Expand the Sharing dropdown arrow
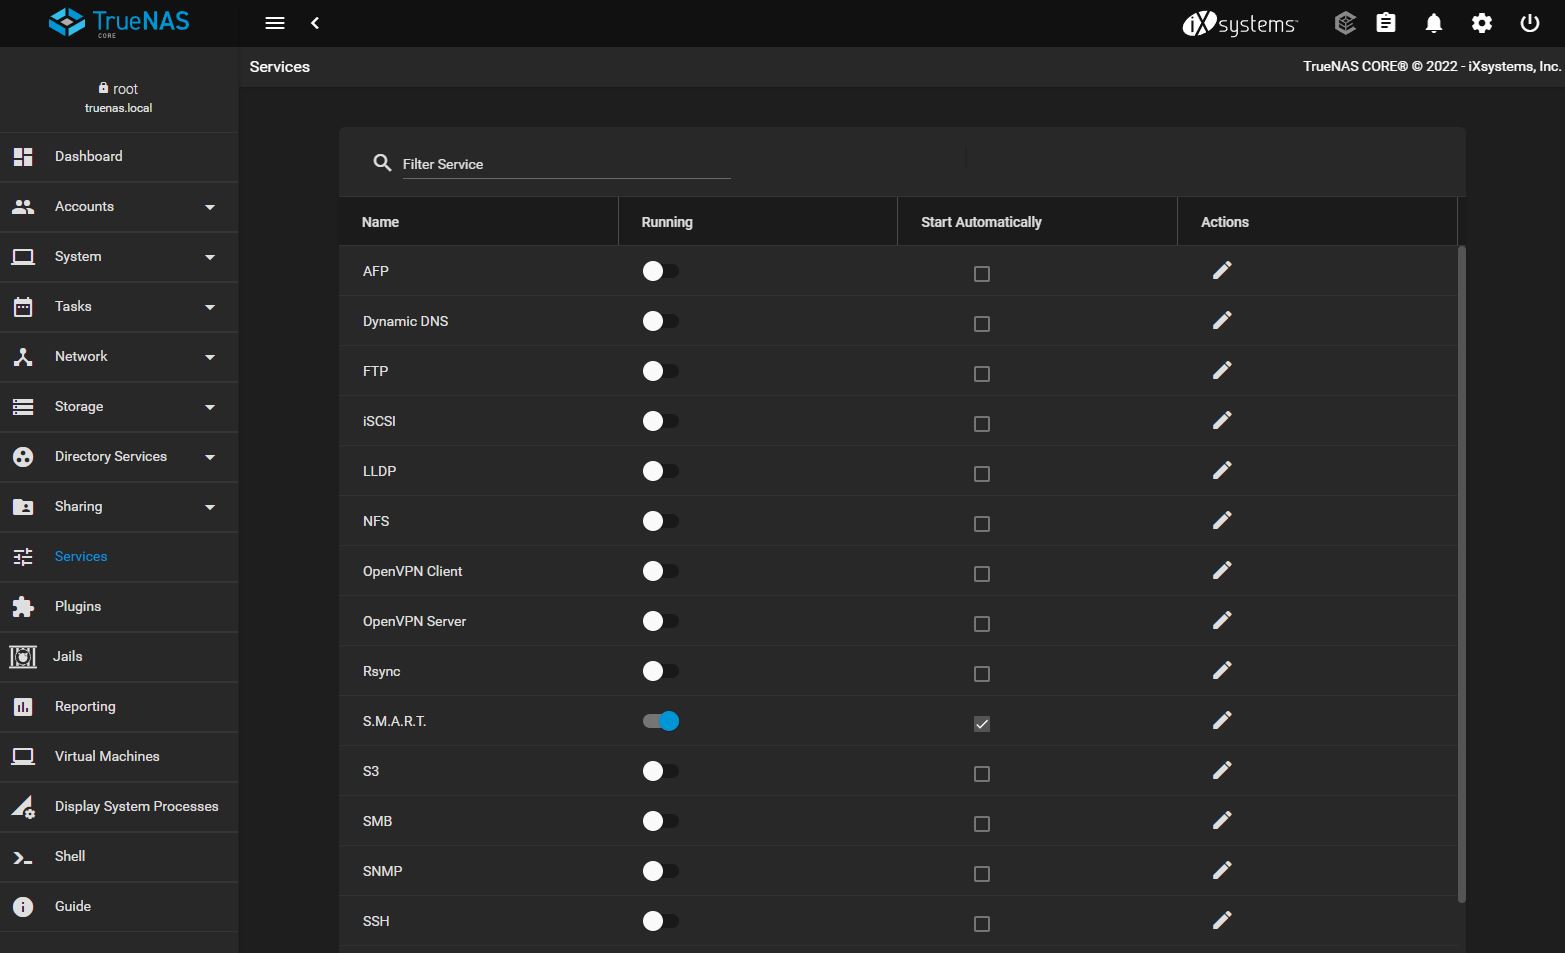Viewport: 1565px width, 953px height. coord(210,507)
